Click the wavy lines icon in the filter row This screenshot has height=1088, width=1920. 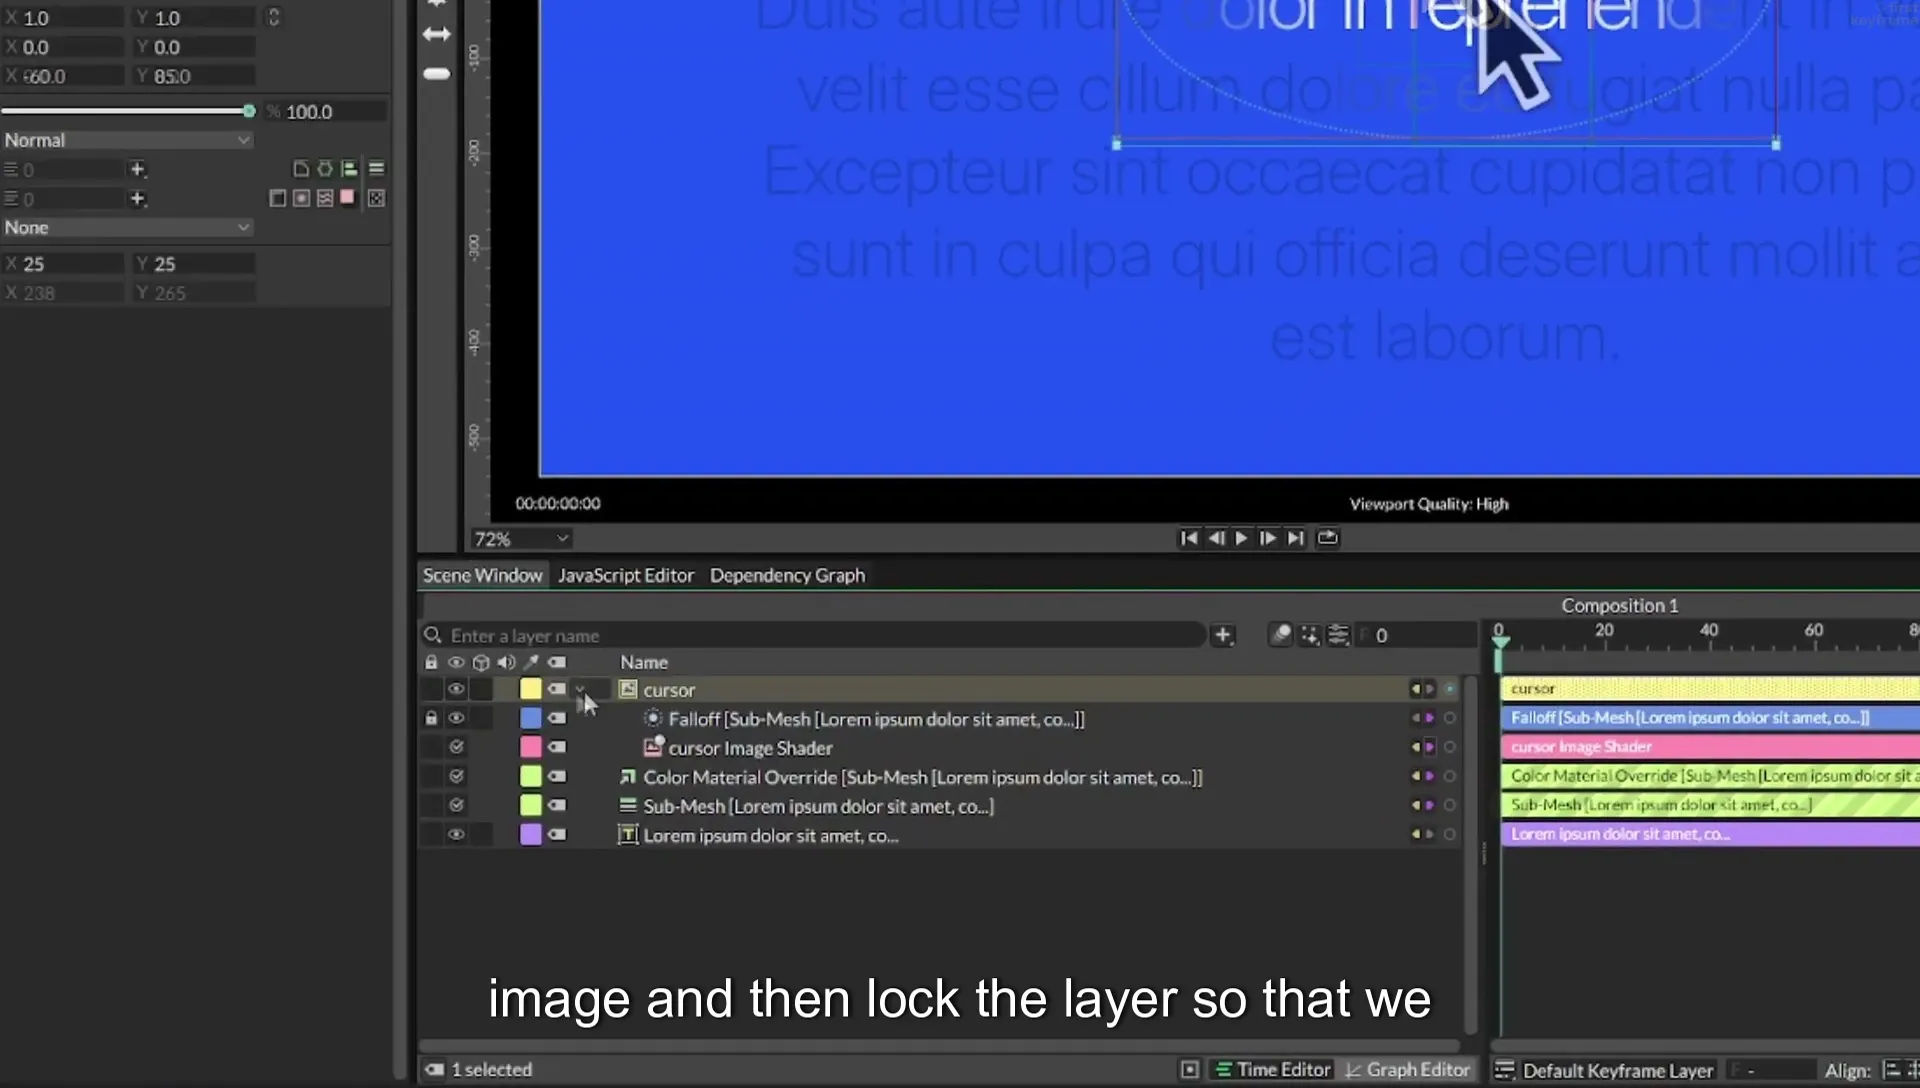(x=325, y=199)
